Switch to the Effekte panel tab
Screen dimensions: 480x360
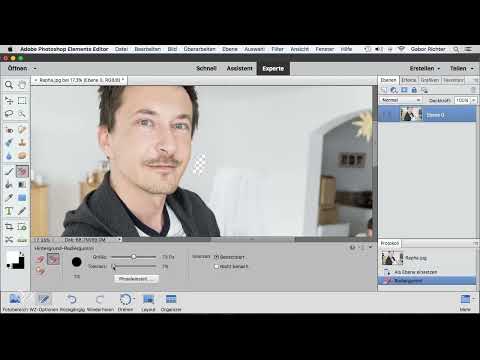coord(409,80)
